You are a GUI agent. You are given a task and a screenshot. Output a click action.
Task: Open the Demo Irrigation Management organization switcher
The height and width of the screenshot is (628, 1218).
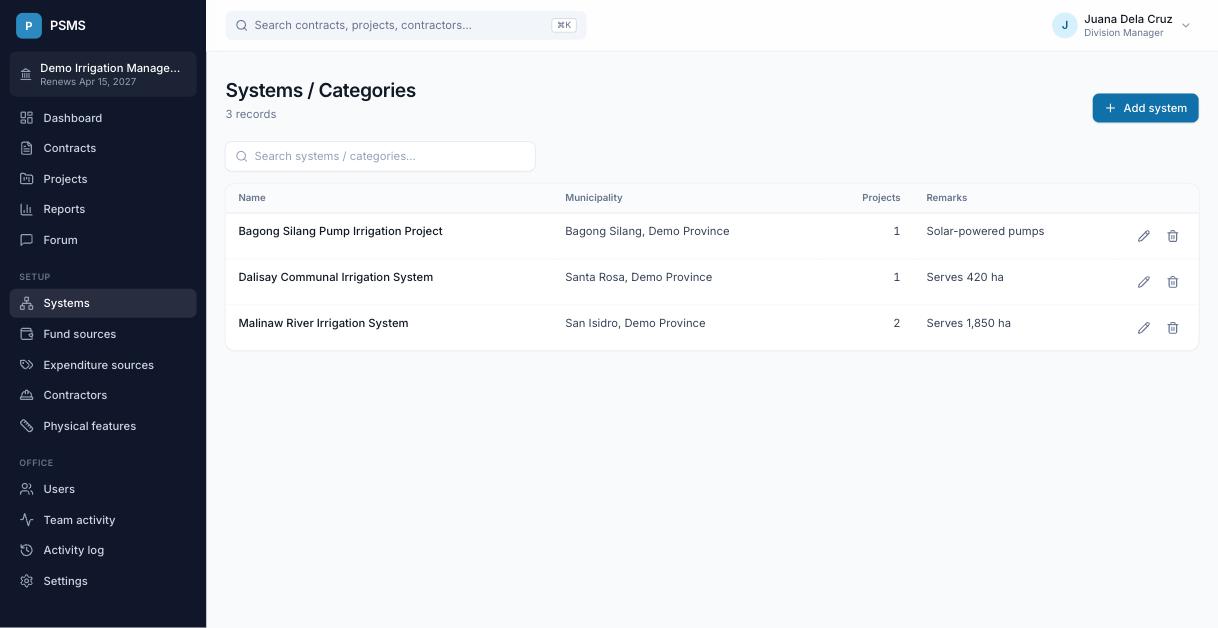[x=103, y=74]
